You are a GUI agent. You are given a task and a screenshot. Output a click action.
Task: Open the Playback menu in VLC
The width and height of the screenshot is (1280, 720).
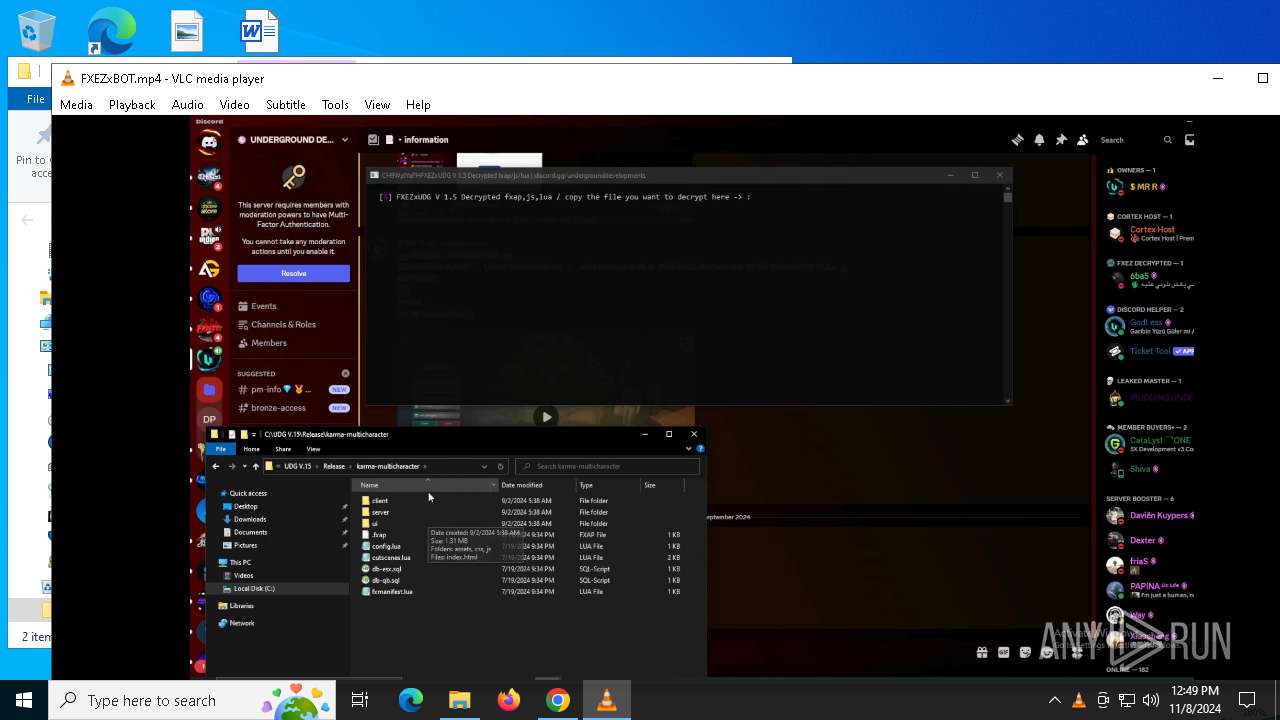pyautogui.click(x=132, y=104)
